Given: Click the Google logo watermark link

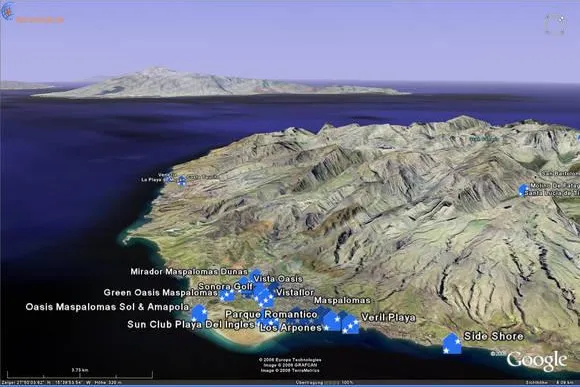Looking at the screenshot, I should coord(537,361).
